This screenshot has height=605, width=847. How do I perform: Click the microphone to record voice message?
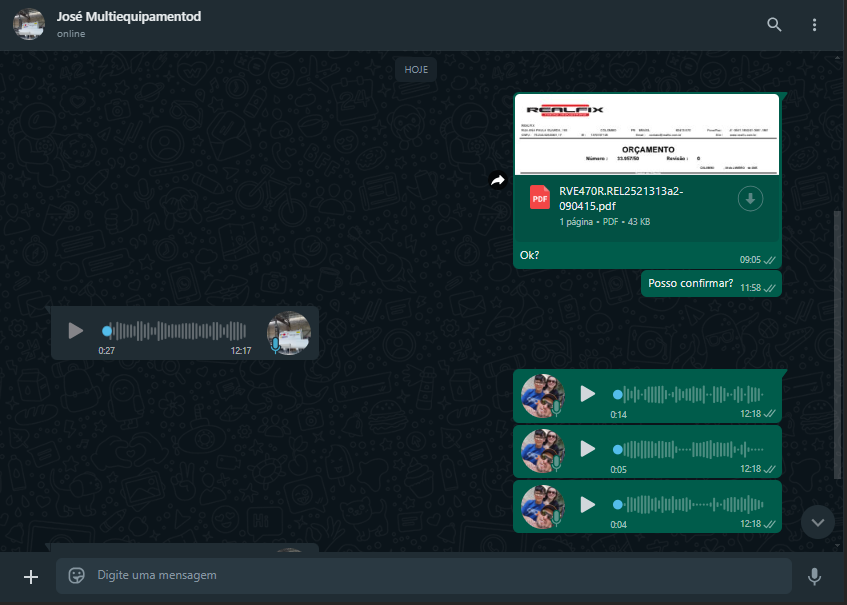(x=814, y=576)
